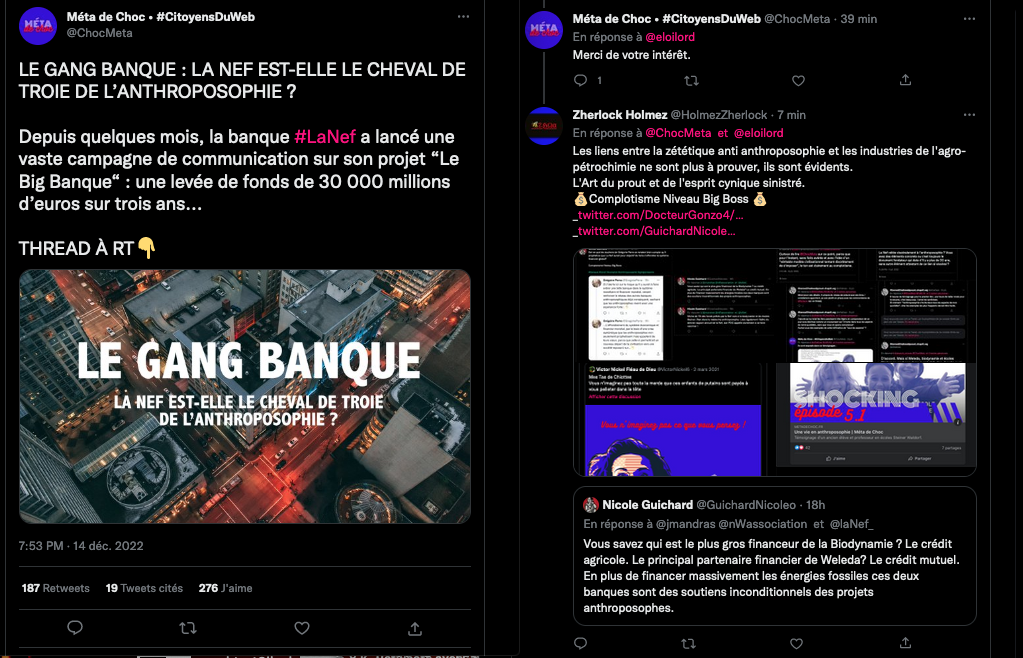Open twitter.com/DocteurGonzo4 link
1023x658 pixels.
[659, 215]
